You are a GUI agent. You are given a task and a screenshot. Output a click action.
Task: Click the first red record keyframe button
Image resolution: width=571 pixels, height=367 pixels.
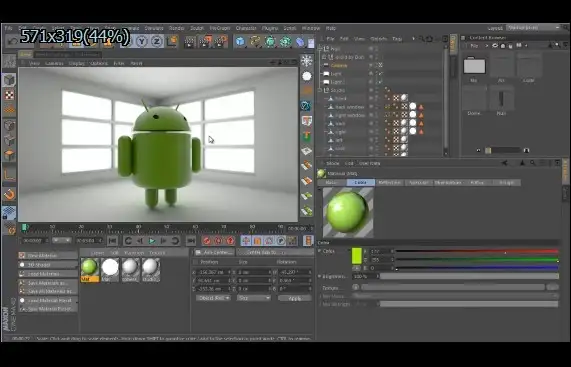(206, 241)
